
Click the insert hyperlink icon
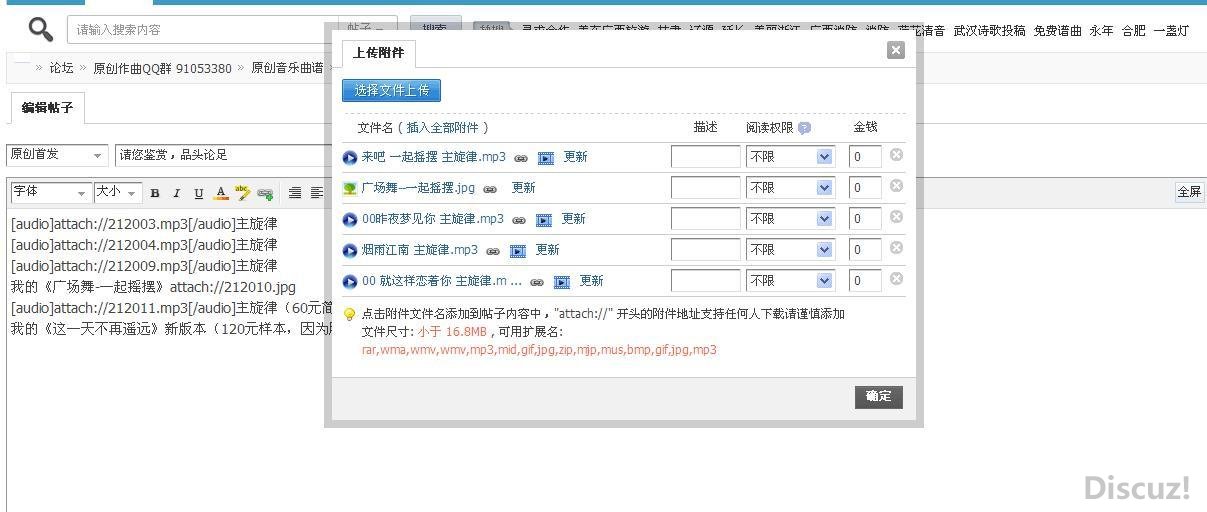coord(265,193)
